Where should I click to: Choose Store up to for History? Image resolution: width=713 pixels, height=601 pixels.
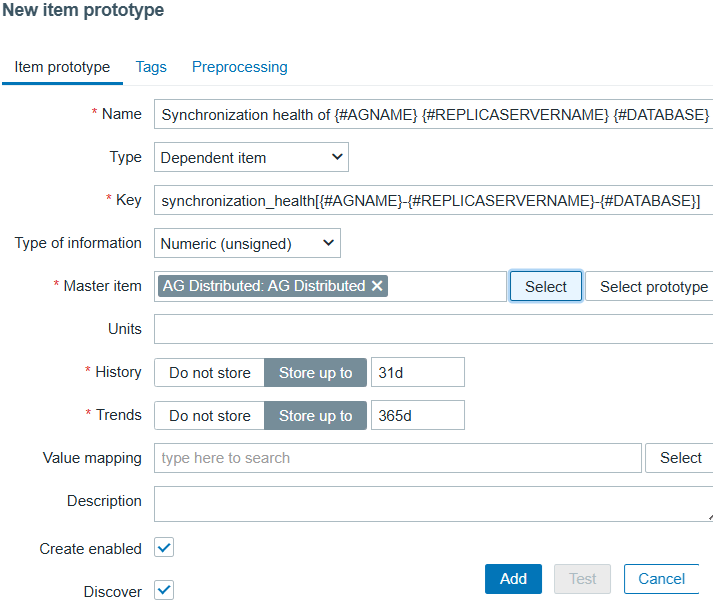315,373
